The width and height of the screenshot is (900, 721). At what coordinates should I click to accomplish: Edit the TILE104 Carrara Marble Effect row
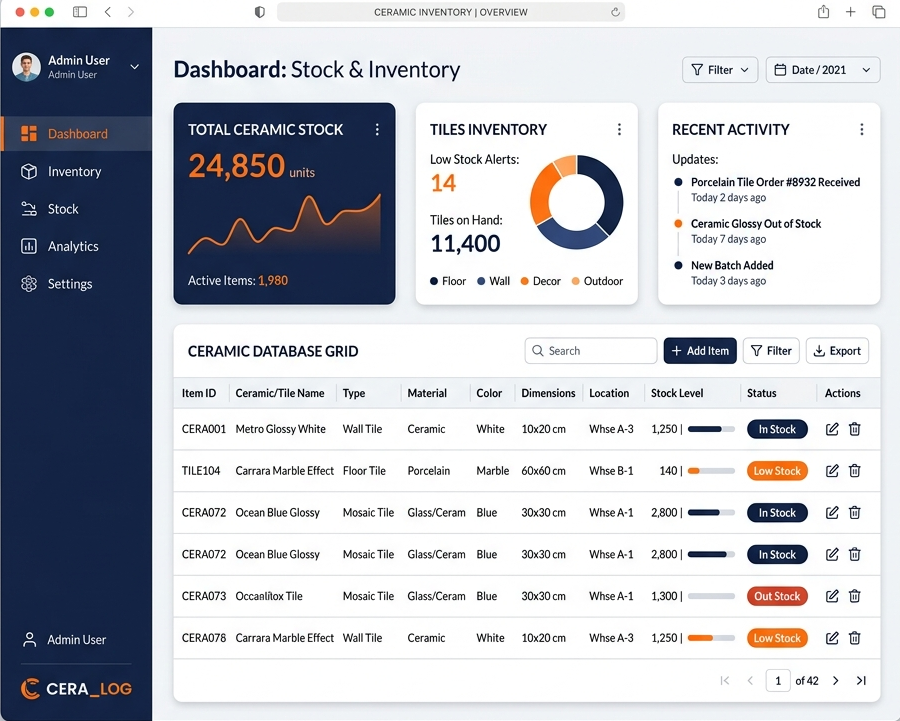(832, 471)
